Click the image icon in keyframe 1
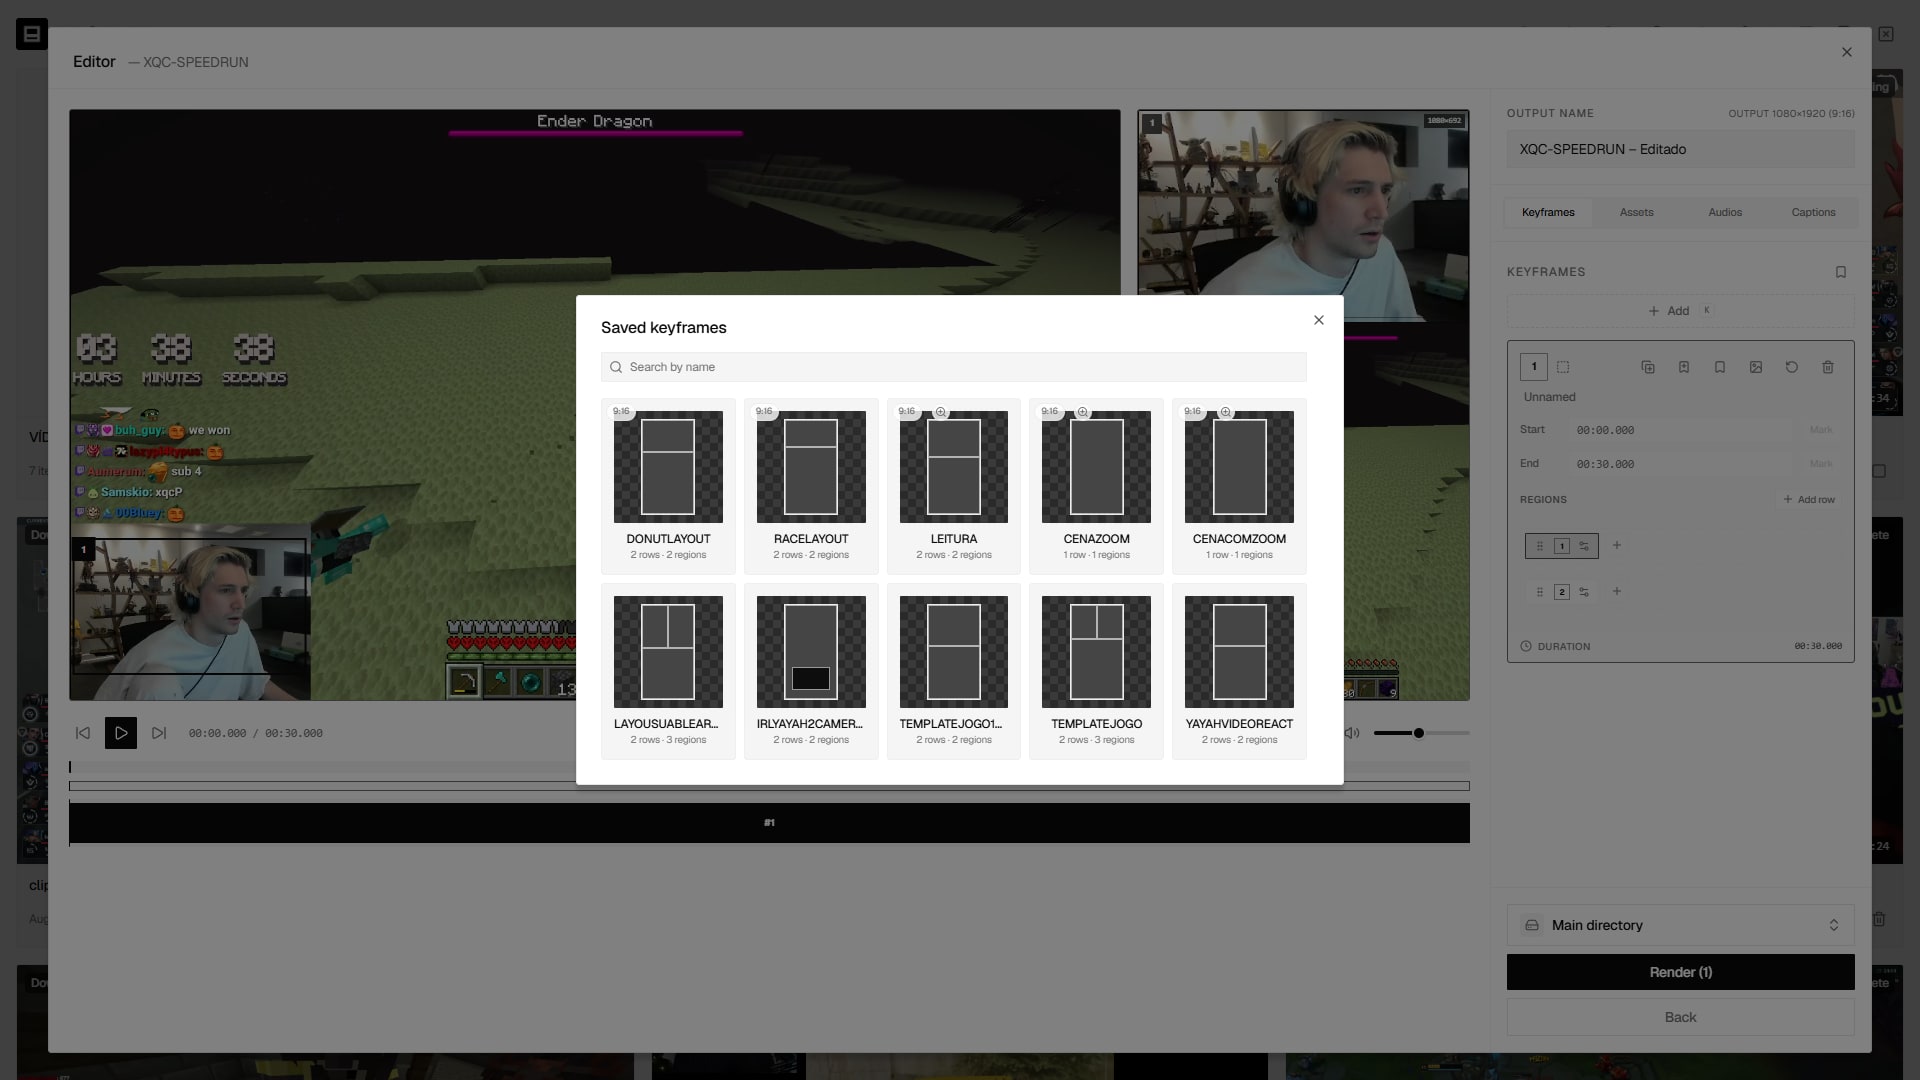 pos(1756,367)
